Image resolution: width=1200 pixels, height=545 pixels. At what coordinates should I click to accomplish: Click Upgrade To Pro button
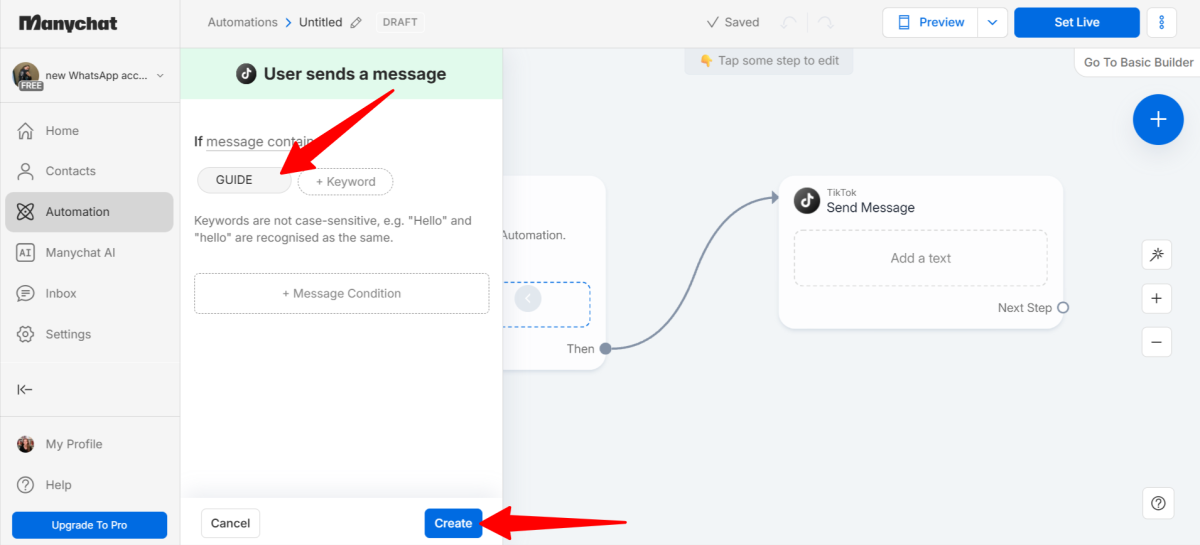(89, 525)
